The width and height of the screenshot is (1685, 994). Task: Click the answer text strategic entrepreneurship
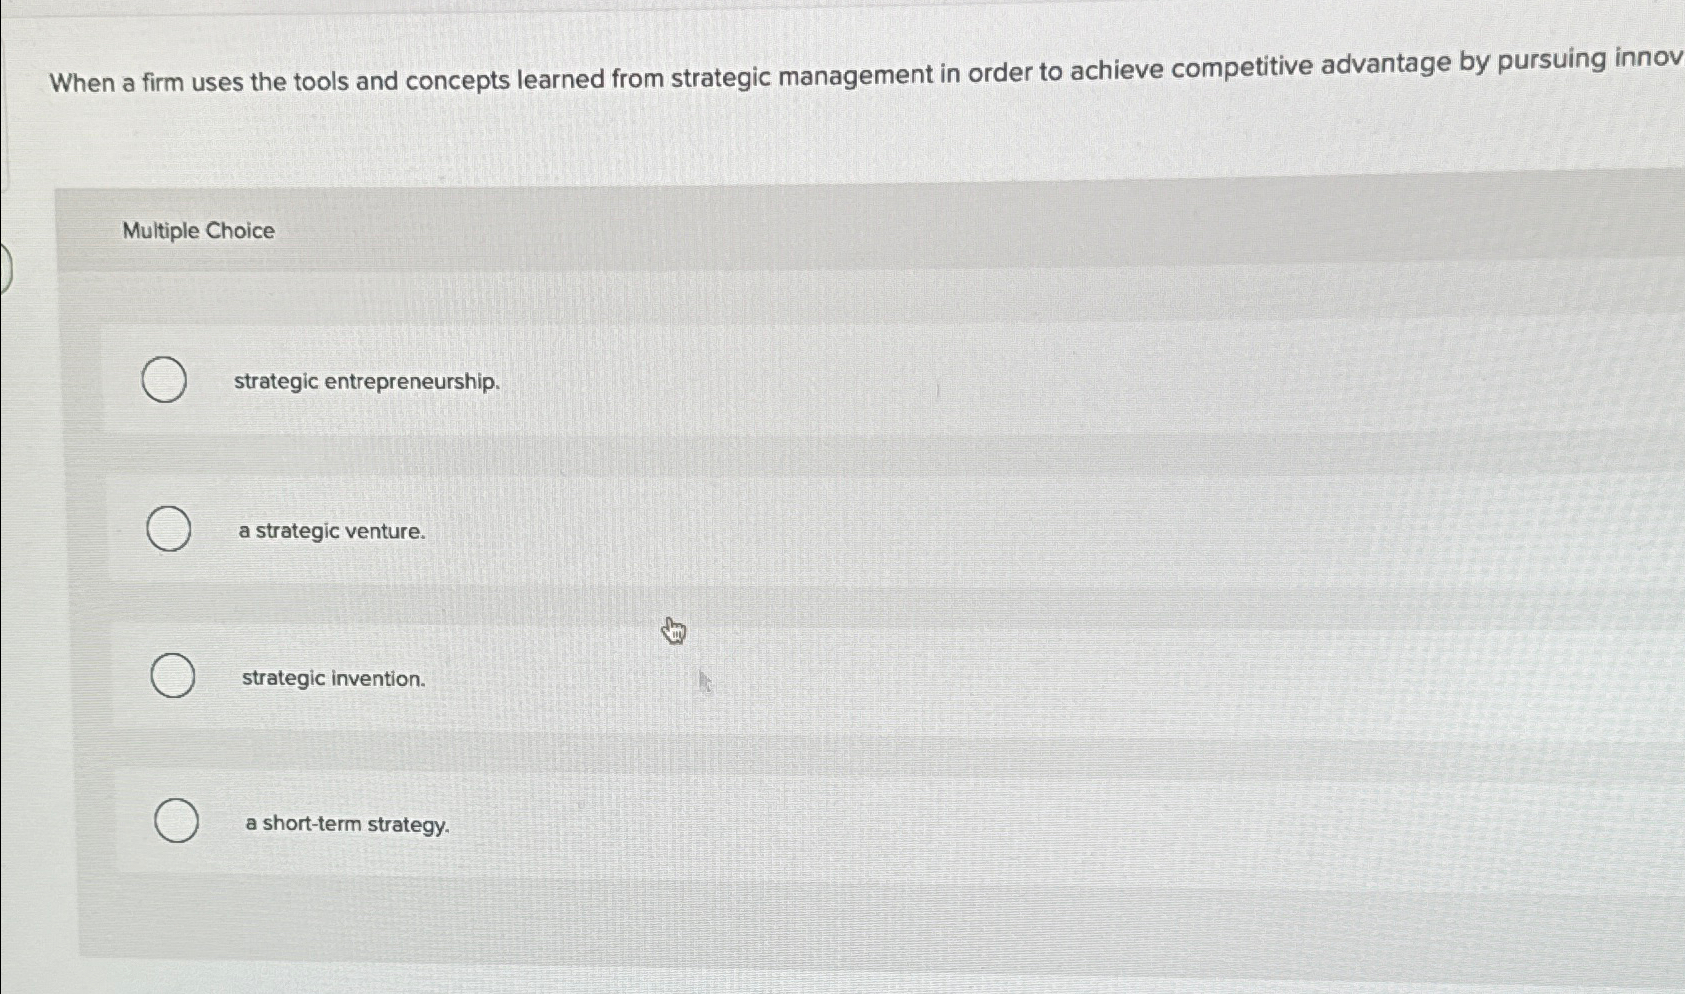pos(366,382)
